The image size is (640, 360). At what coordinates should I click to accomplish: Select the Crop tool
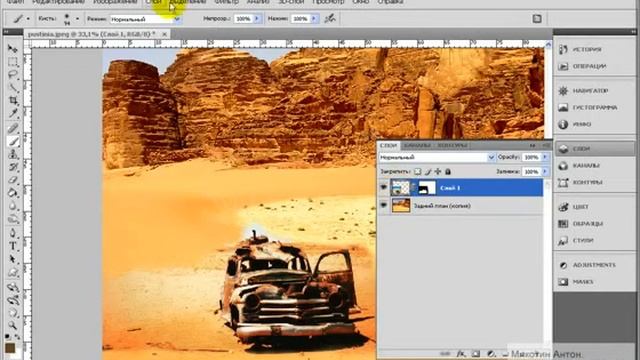click(x=13, y=100)
